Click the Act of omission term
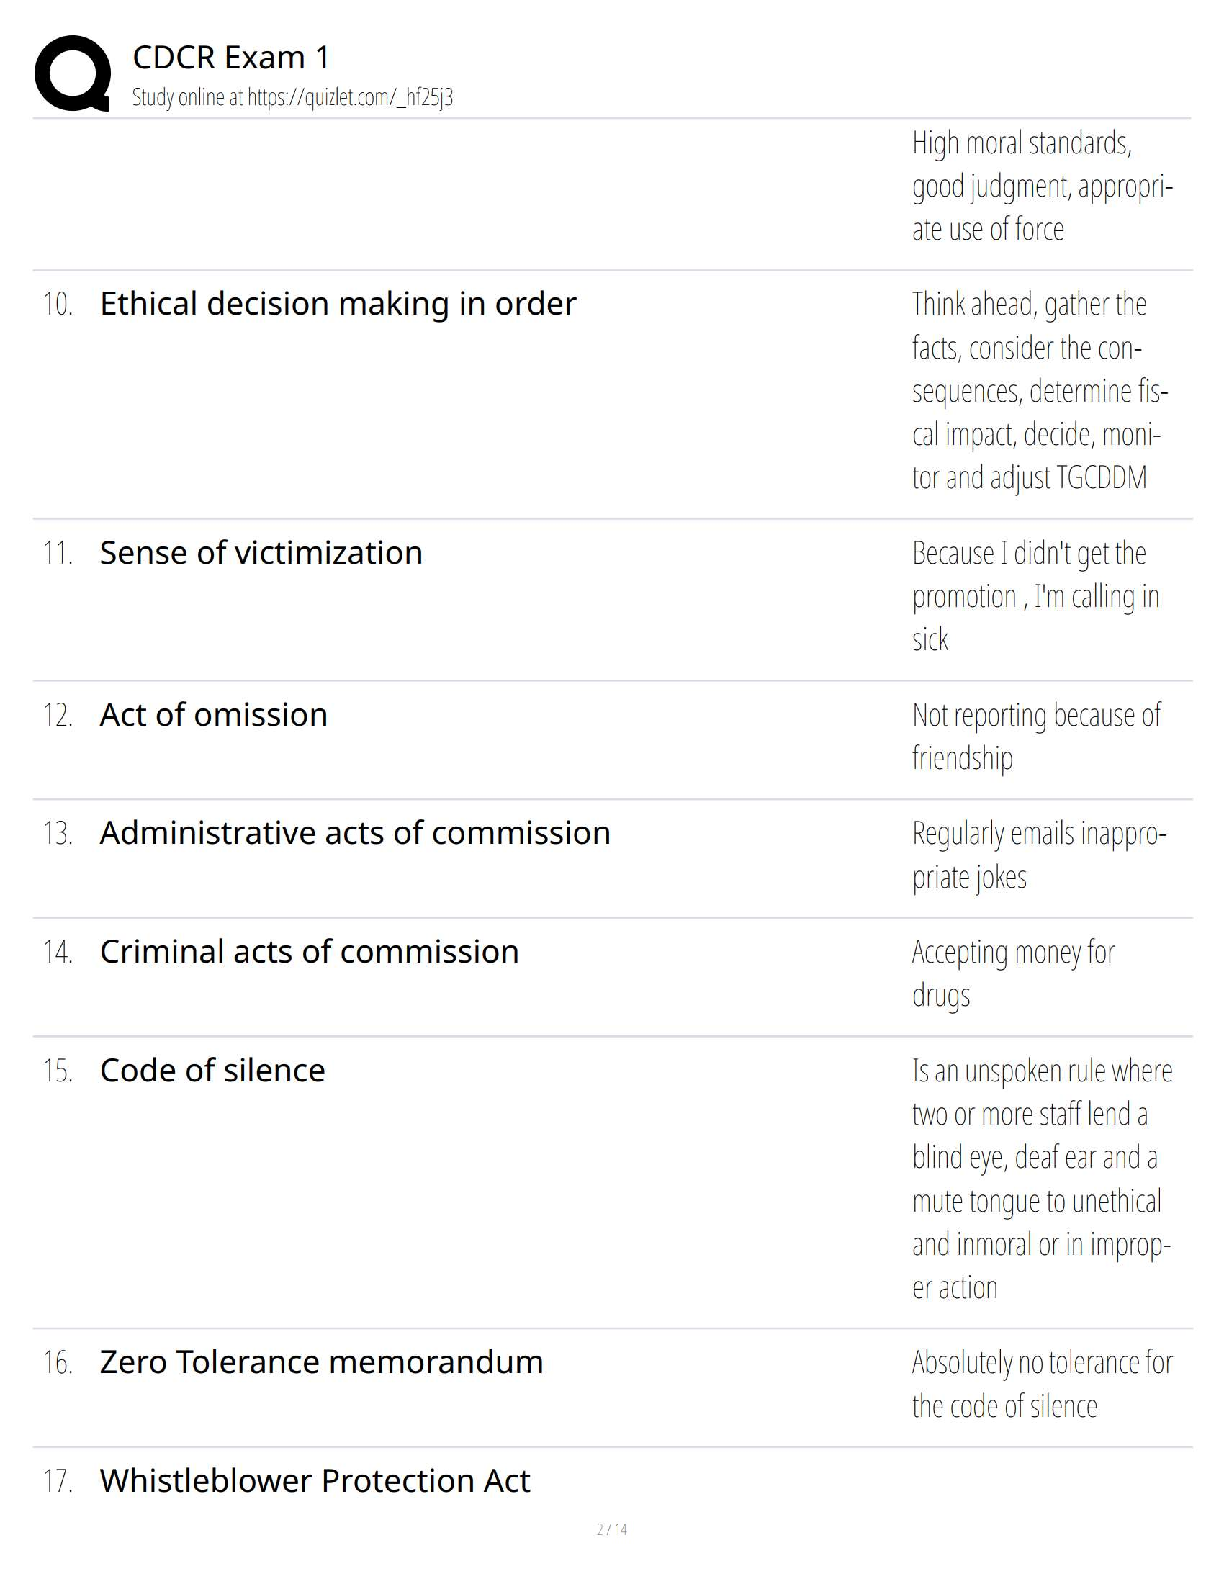1224x1584 pixels. click(x=214, y=715)
